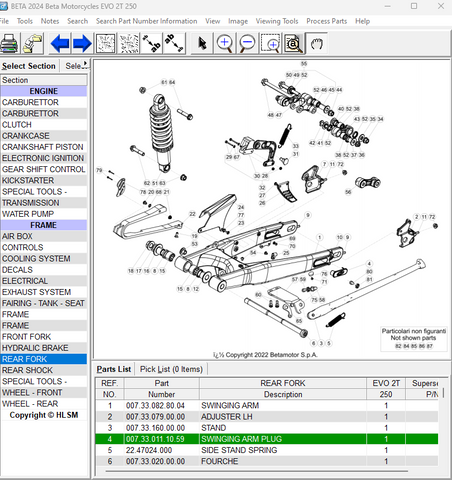Open Search Part Number Information menu
Viewport: 452px width, 480px height.
coord(146,21)
